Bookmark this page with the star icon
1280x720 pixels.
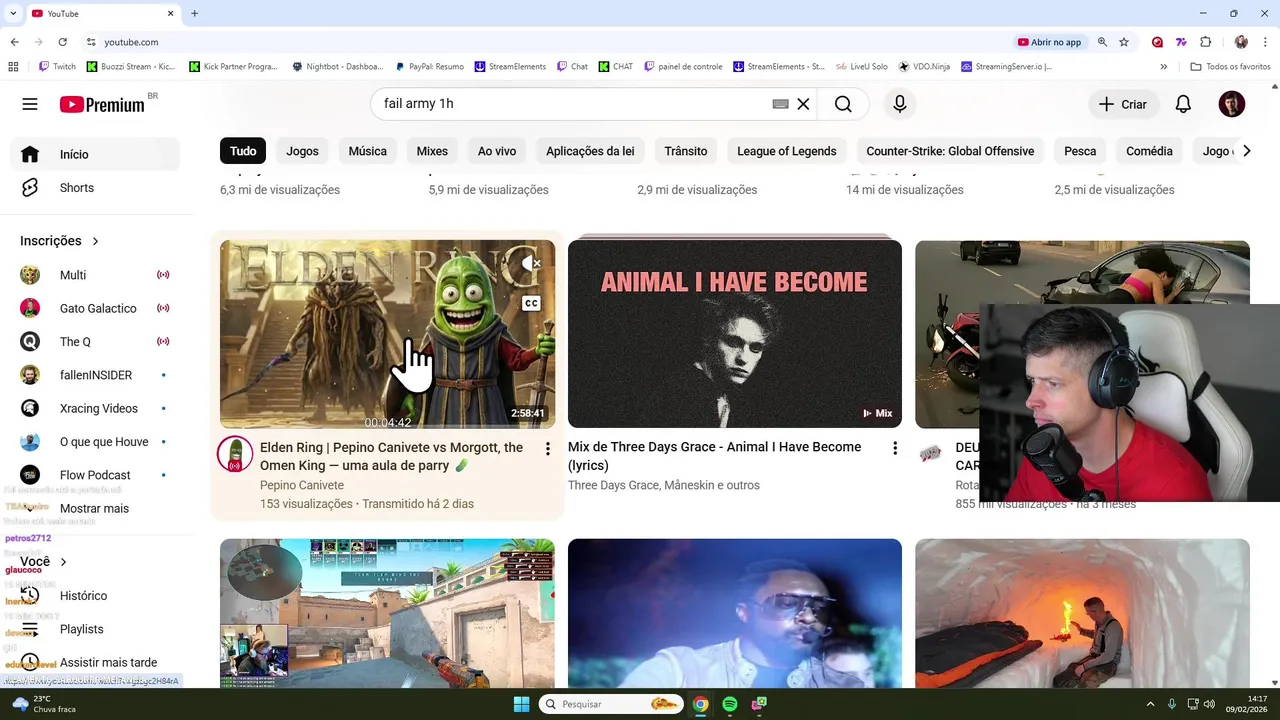coord(1124,42)
